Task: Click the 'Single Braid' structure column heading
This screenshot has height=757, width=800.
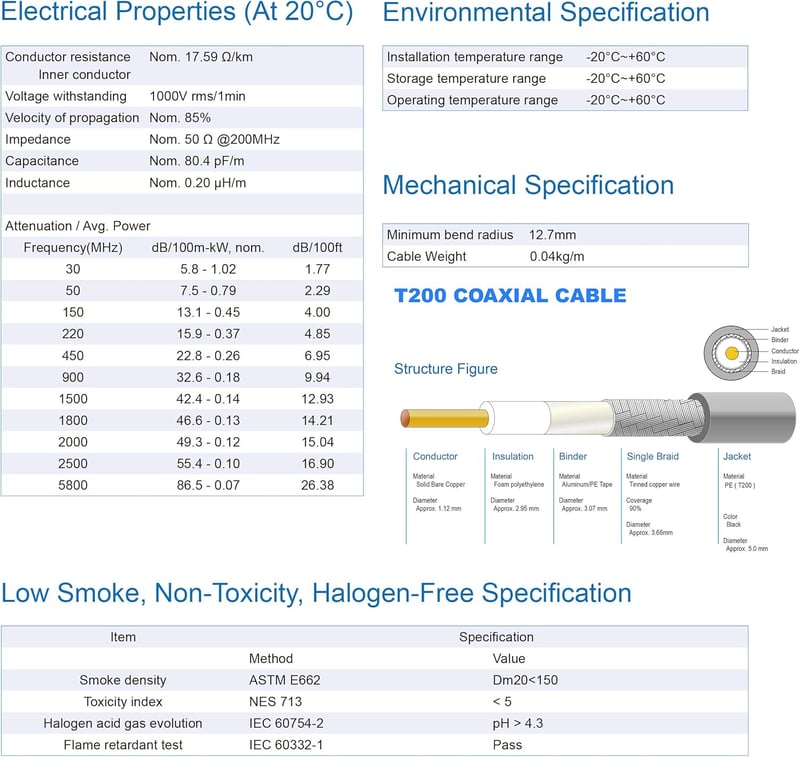Action: coord(653,457)
